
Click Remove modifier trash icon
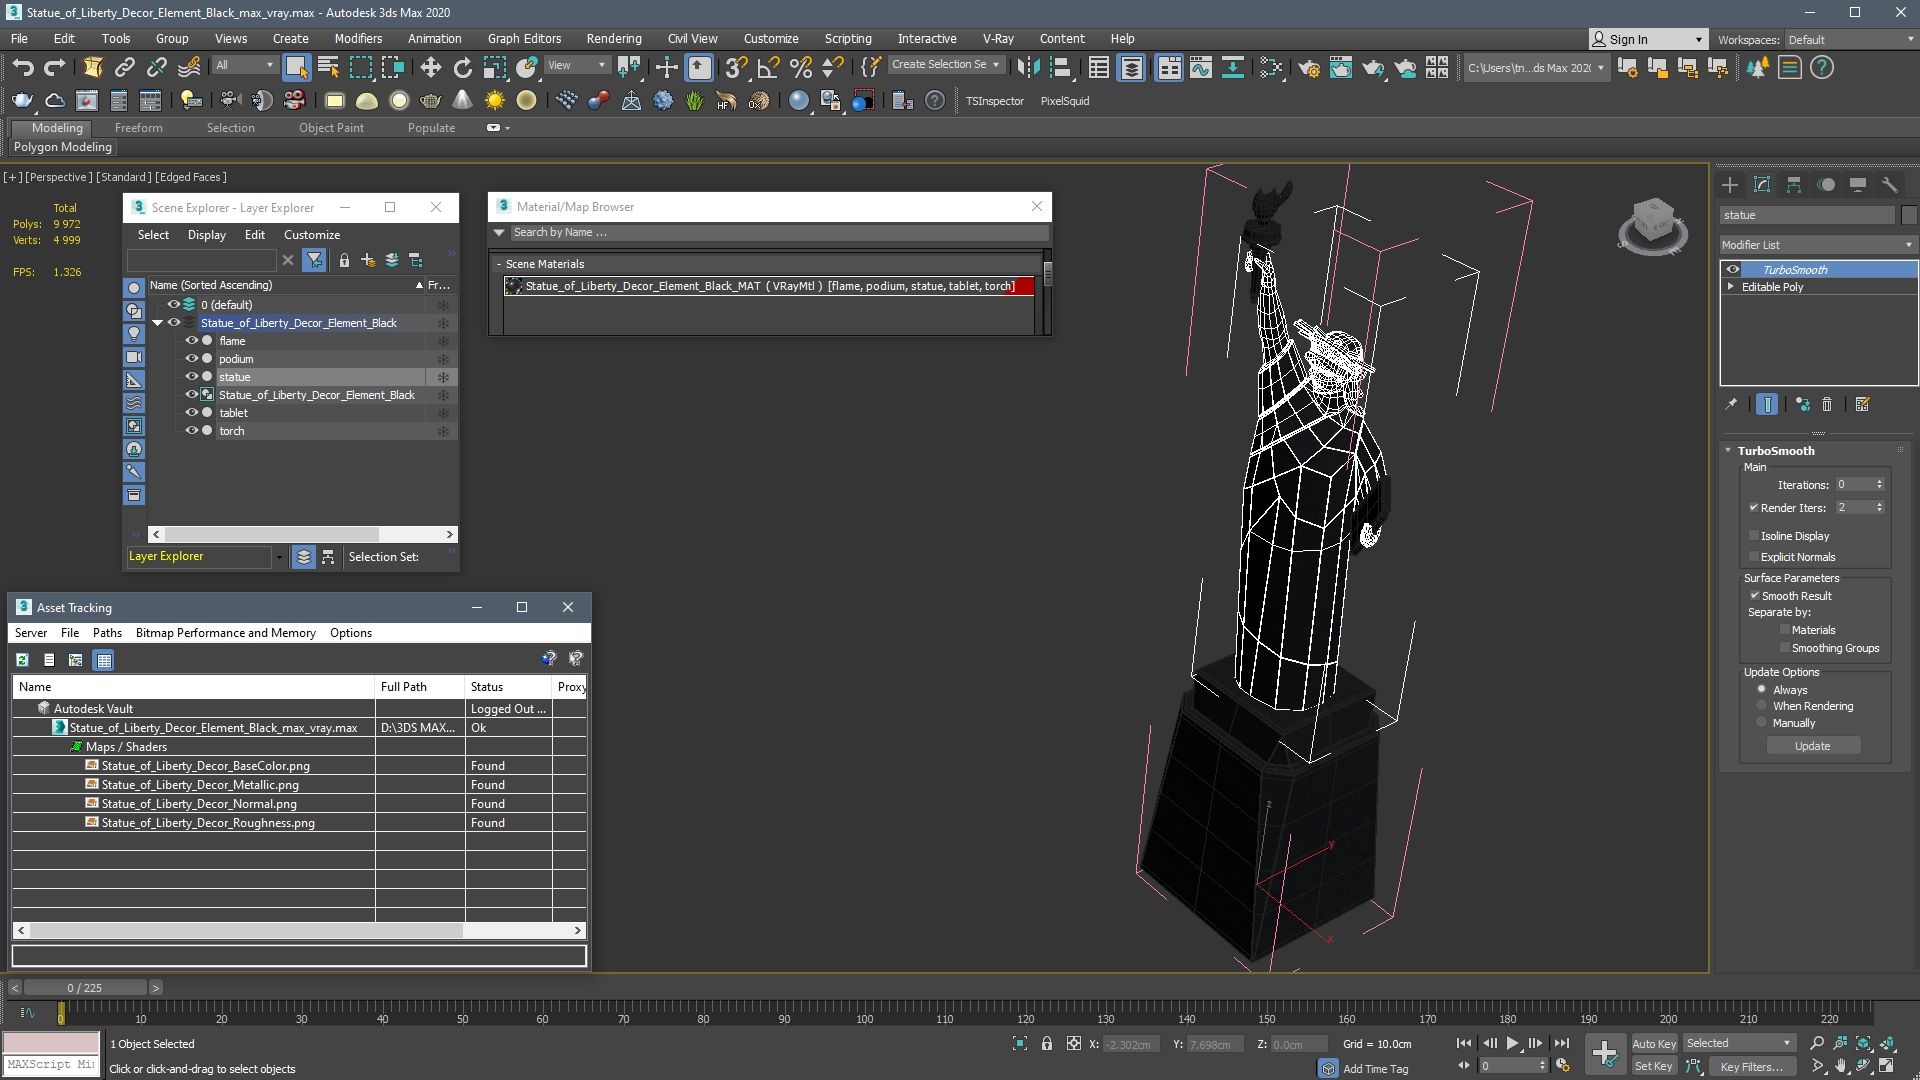coord(1827,404)
